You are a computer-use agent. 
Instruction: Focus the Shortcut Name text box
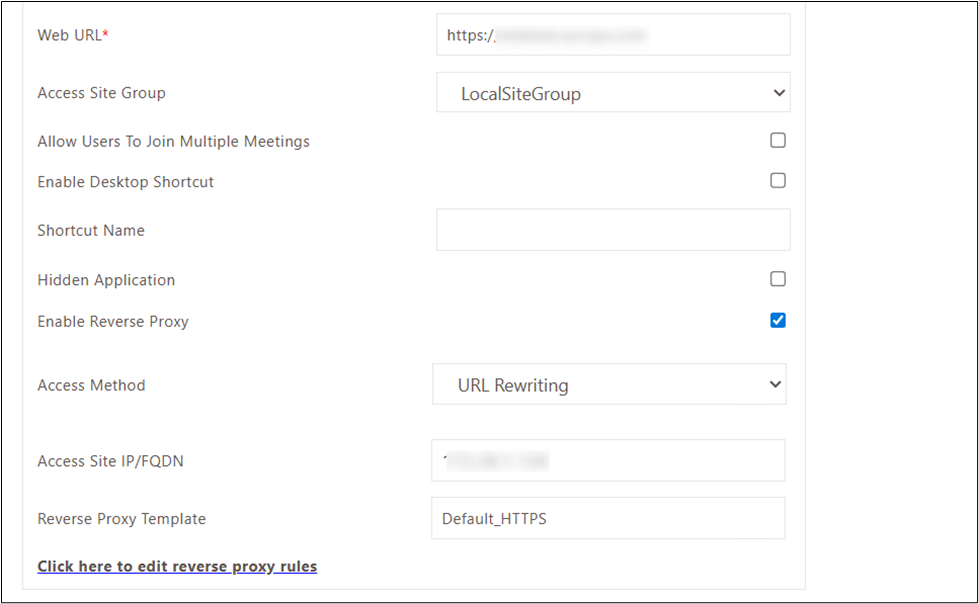pyautogui.click(x=613, y=230)
